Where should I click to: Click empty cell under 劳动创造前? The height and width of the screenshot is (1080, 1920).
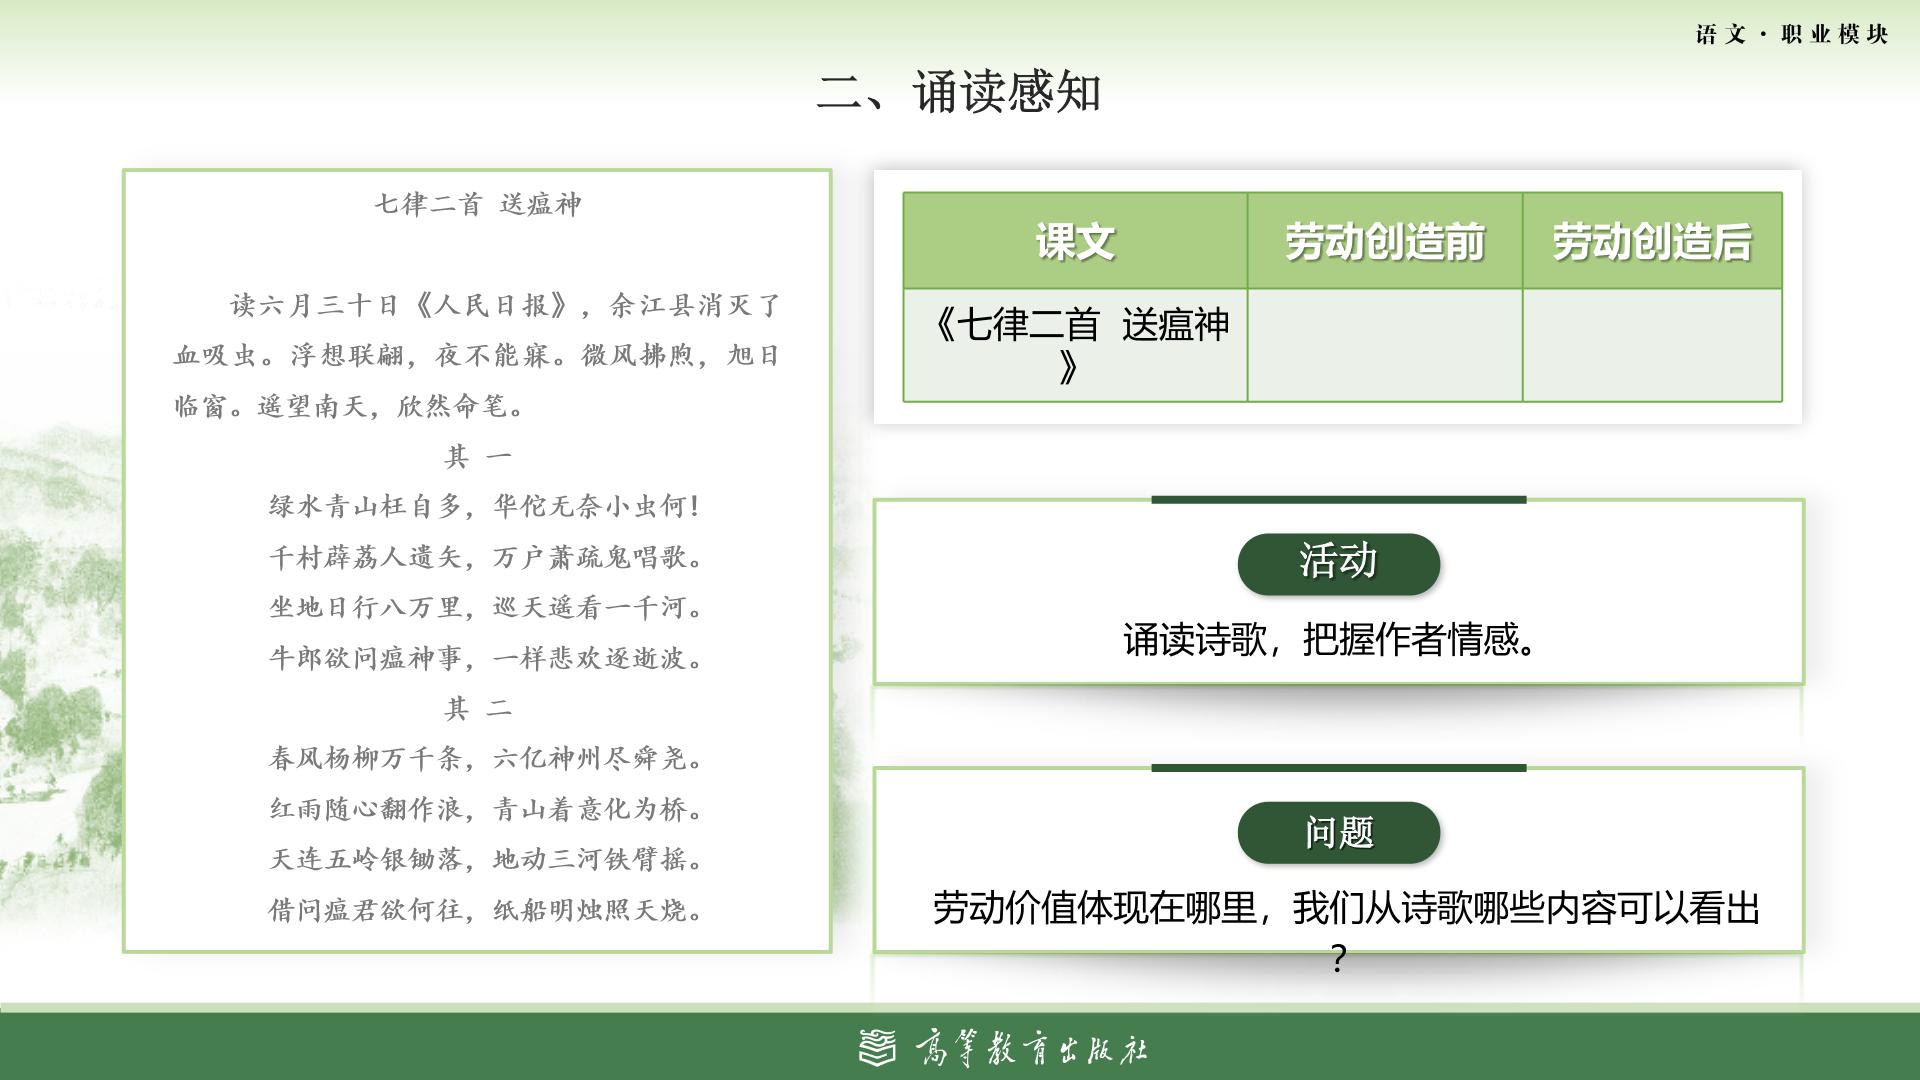1385,345
